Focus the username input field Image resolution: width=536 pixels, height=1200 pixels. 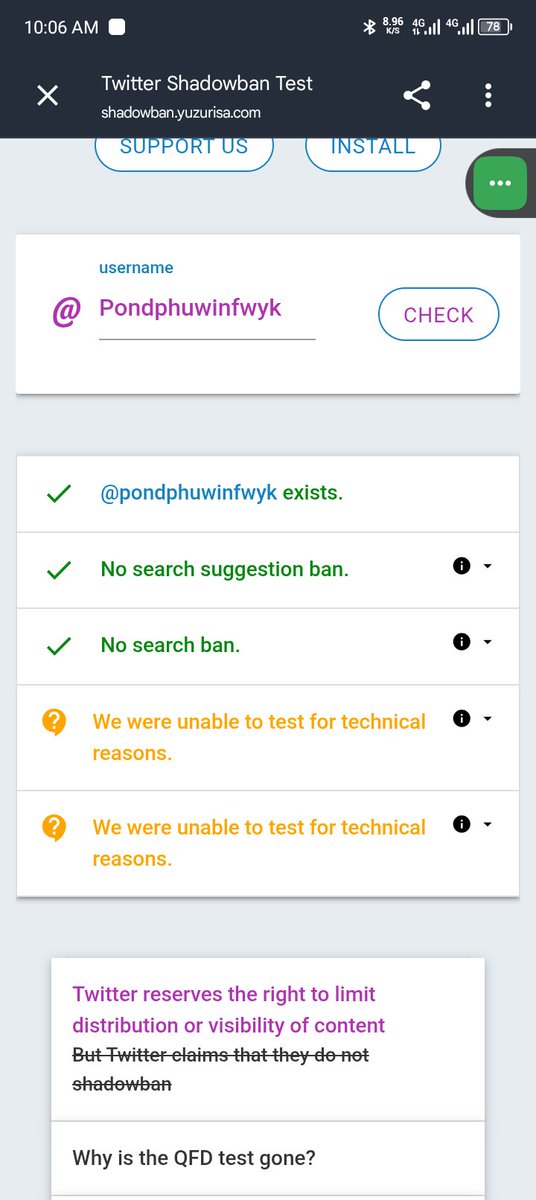207,308
